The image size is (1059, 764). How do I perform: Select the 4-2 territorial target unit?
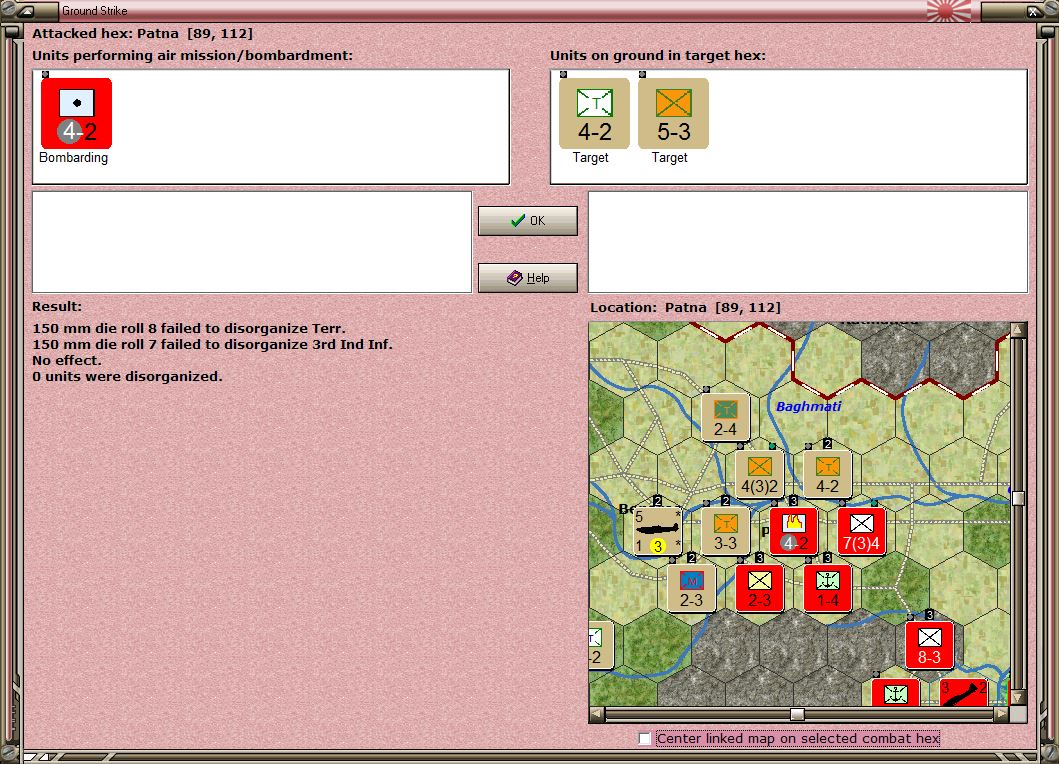[x=594, y=113]
